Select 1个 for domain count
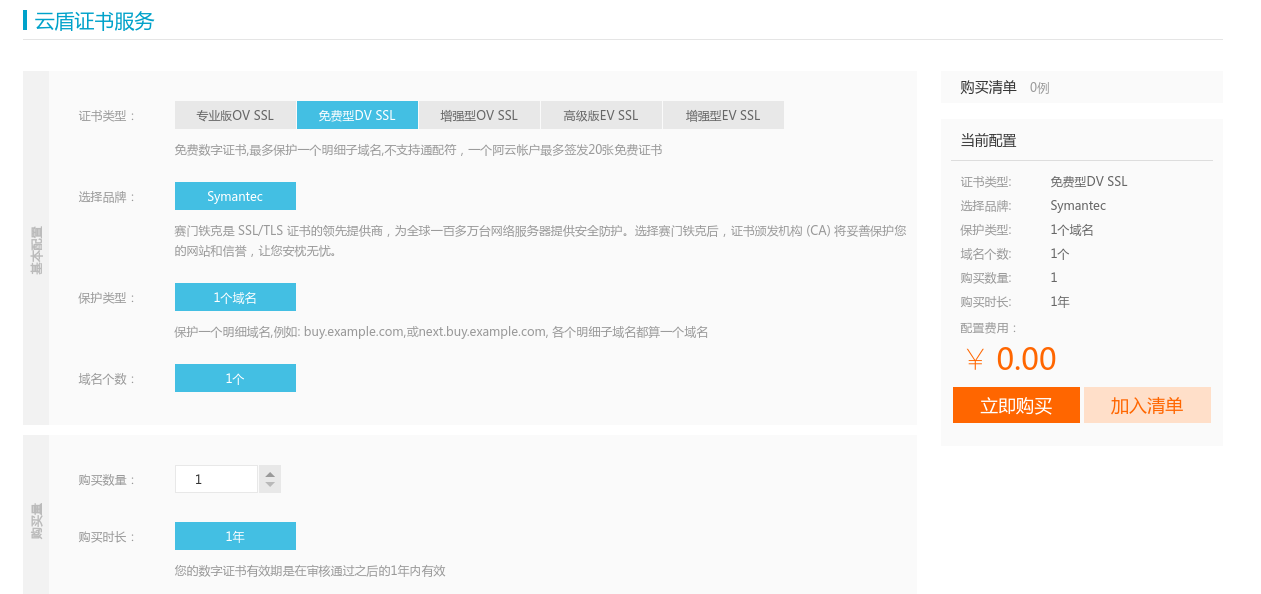Viewport: 1261px width, 594px height. pos(235,377)
